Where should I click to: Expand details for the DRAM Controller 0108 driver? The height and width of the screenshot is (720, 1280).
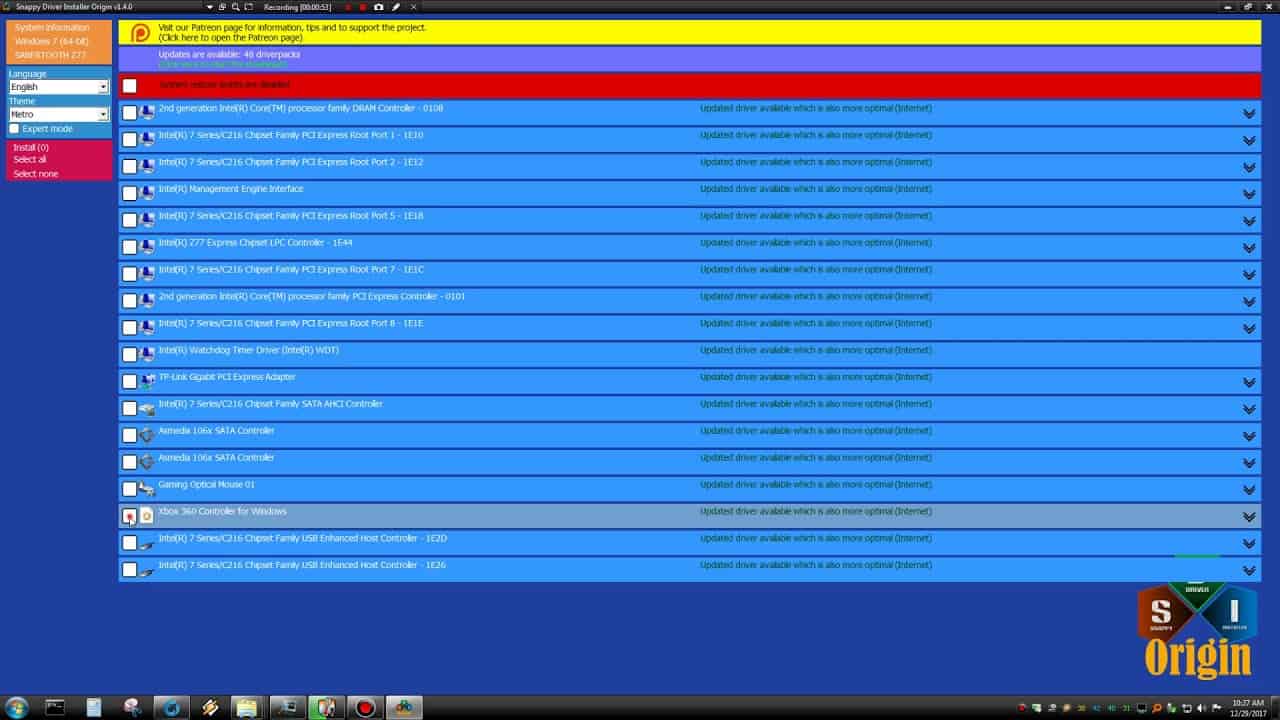tap(1249, 113)
